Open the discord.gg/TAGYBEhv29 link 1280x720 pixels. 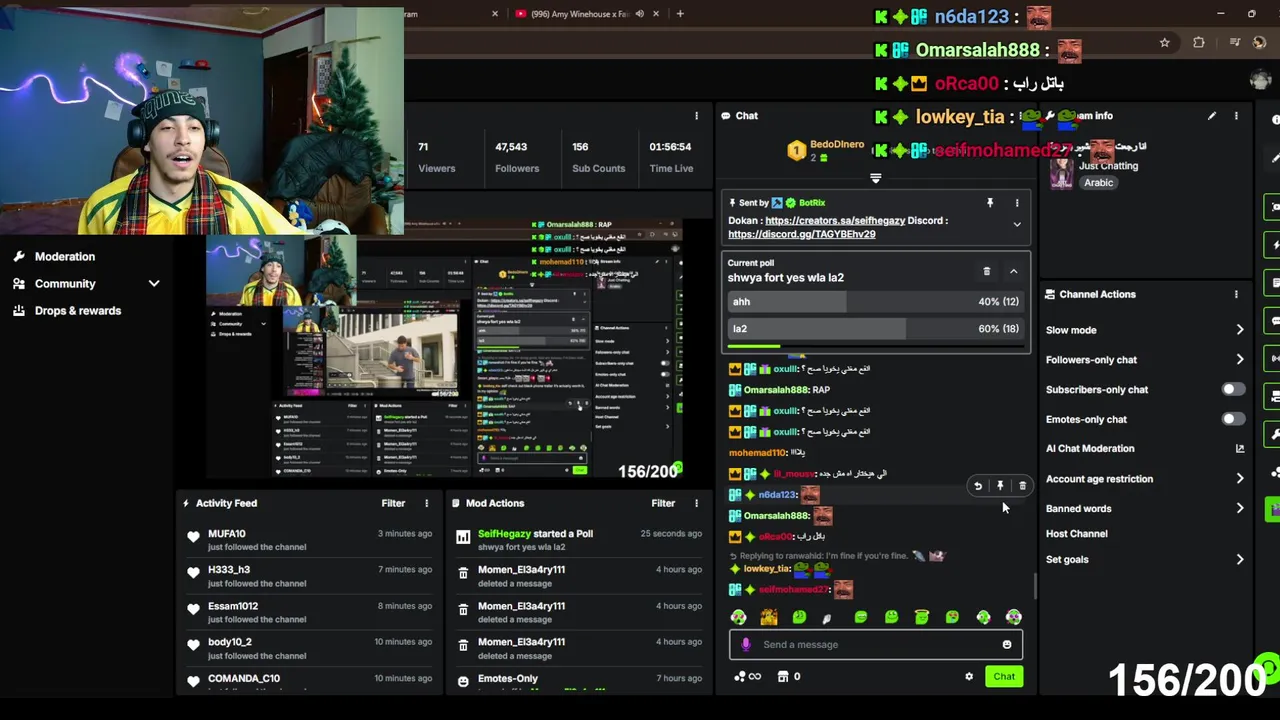pos(801,234)
